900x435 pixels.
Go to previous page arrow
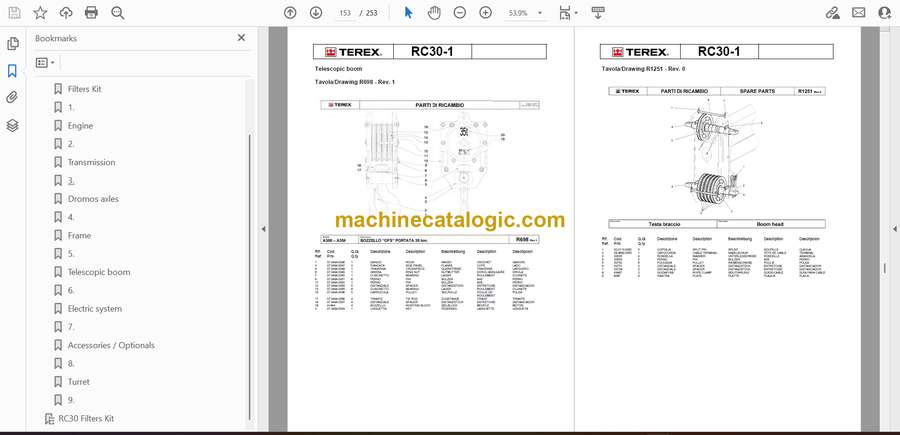pyautogui.click(x=290, y=13)
